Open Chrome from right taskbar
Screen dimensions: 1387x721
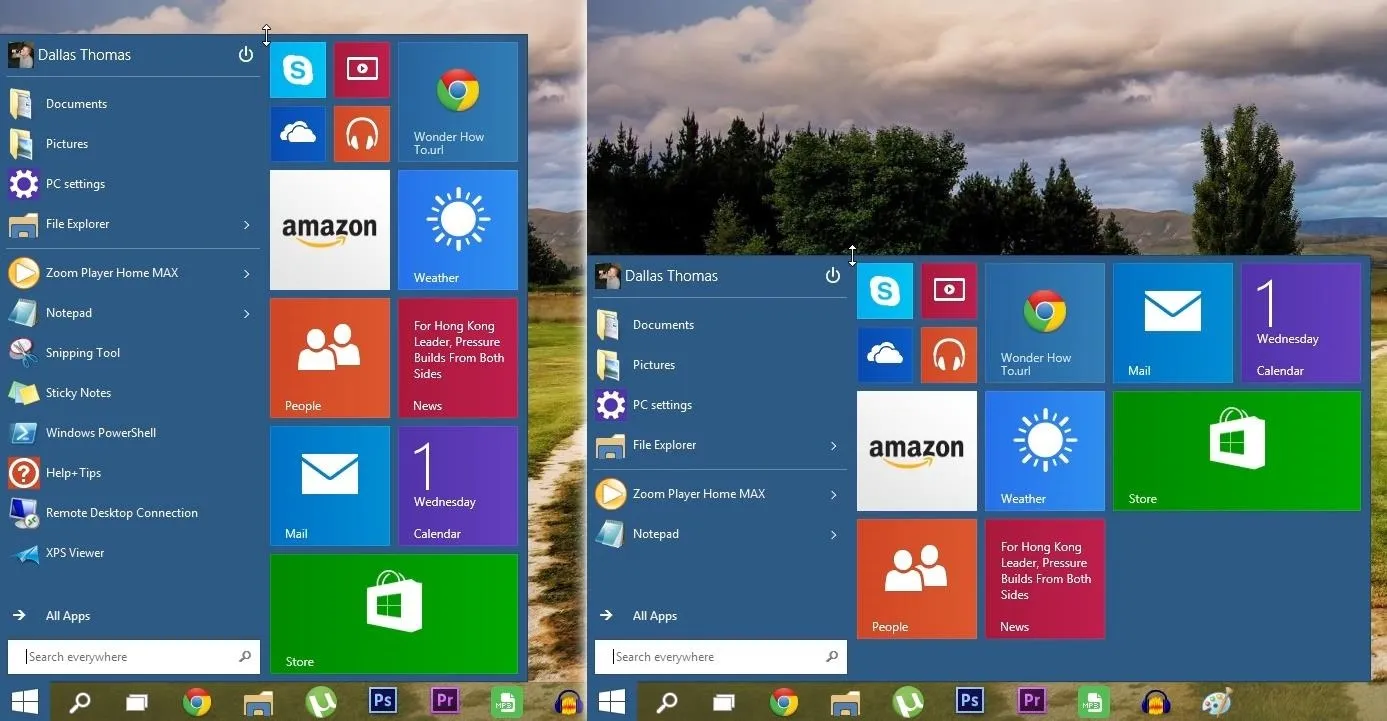(784, 702)
